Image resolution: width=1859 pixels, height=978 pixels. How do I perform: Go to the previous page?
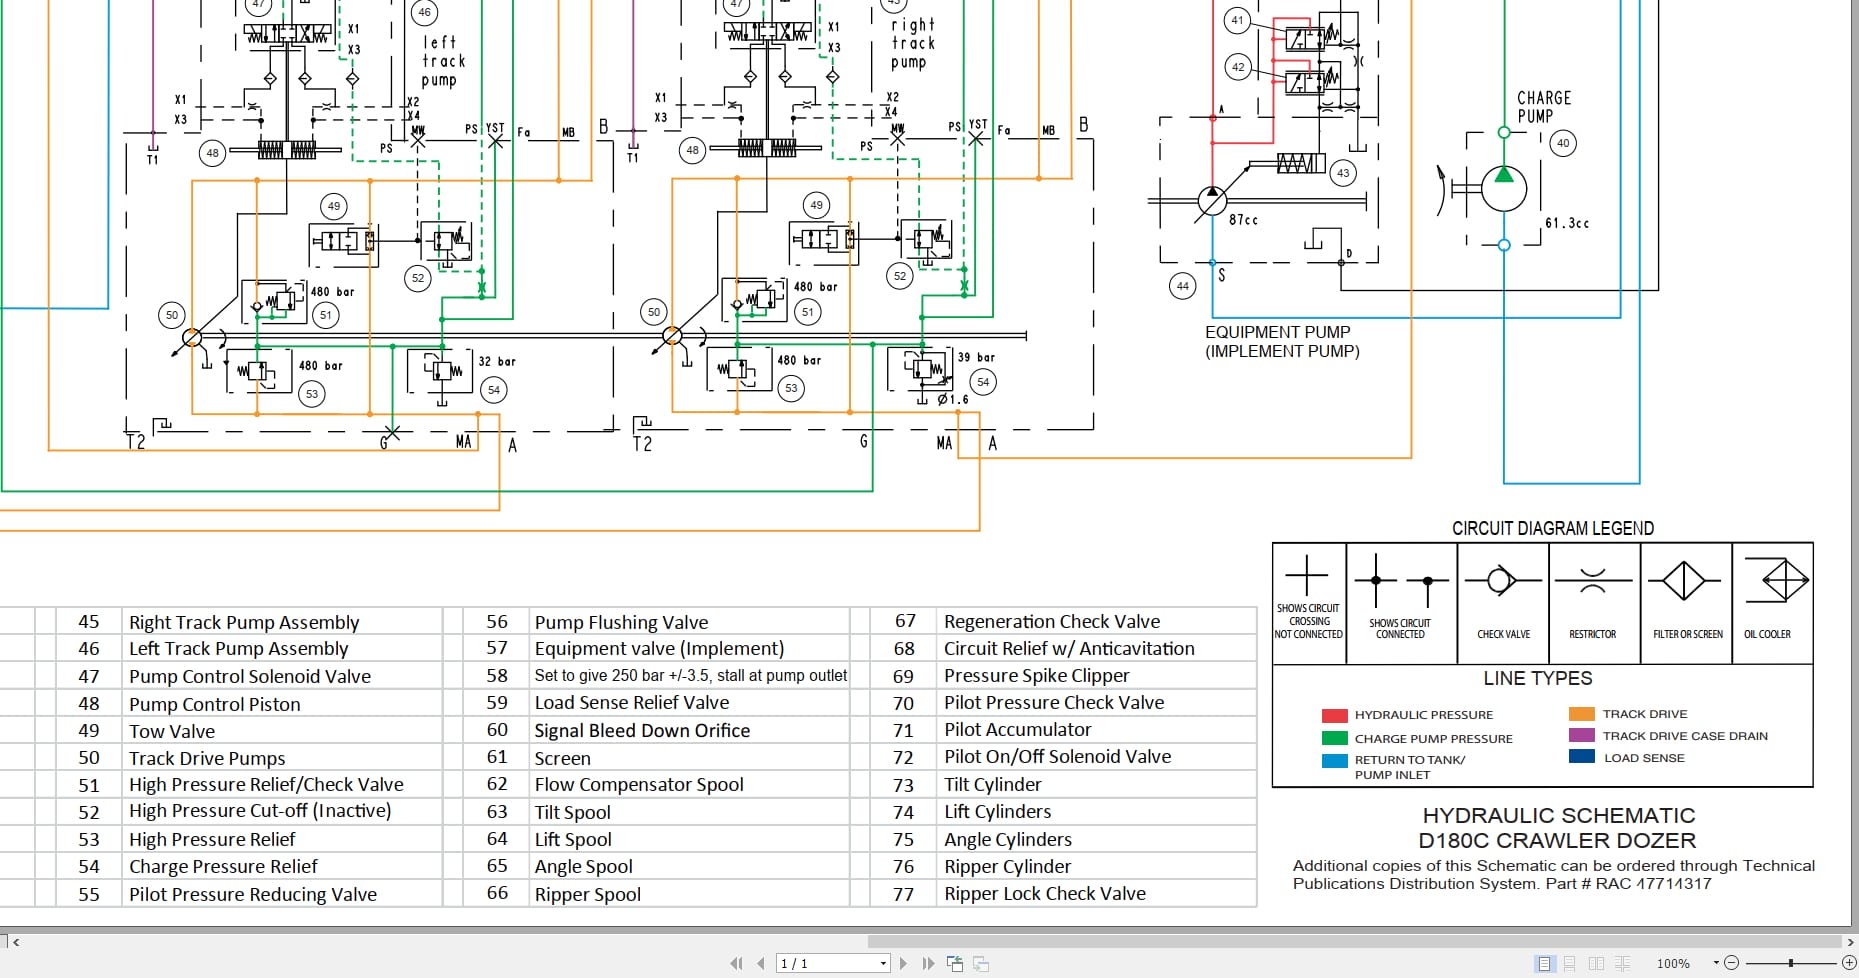click(x=760, y=963)
